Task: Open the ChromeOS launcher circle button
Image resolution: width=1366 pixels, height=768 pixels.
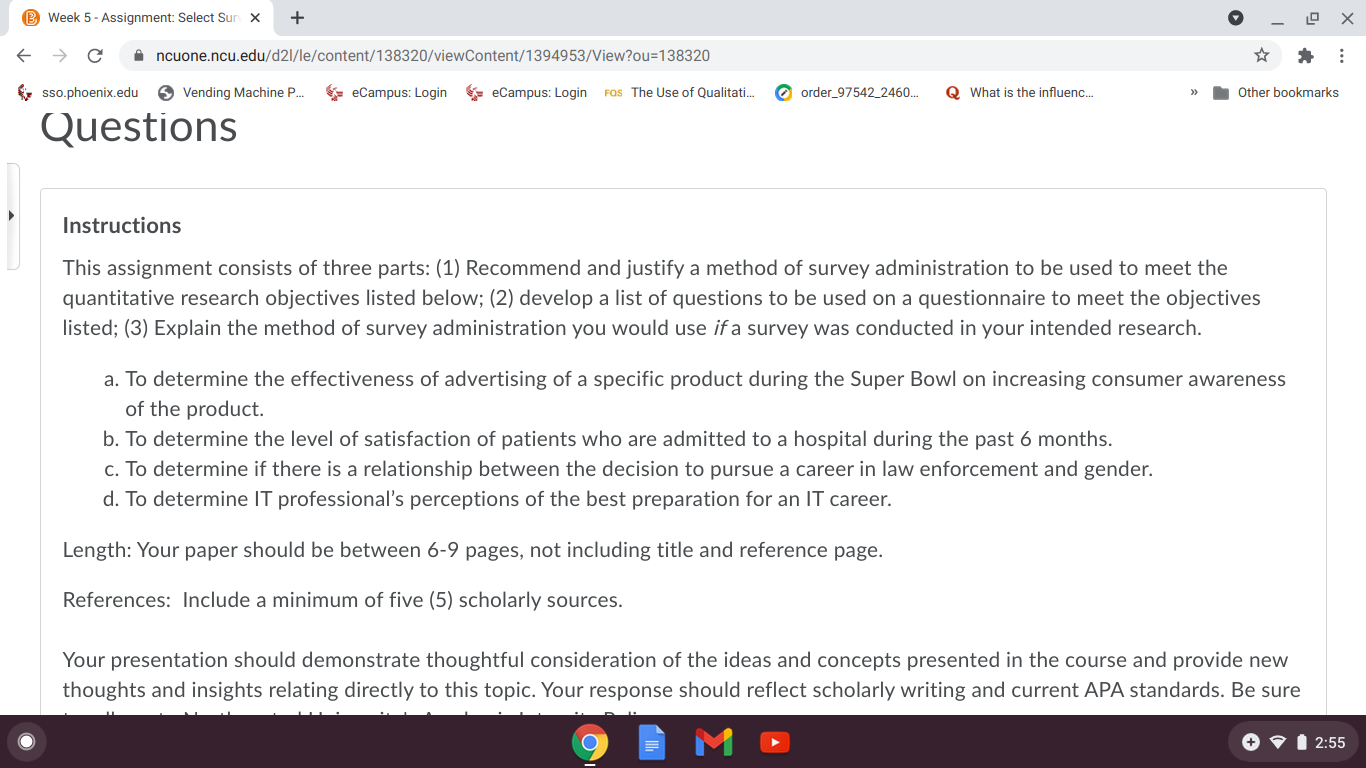Action: 27,742
